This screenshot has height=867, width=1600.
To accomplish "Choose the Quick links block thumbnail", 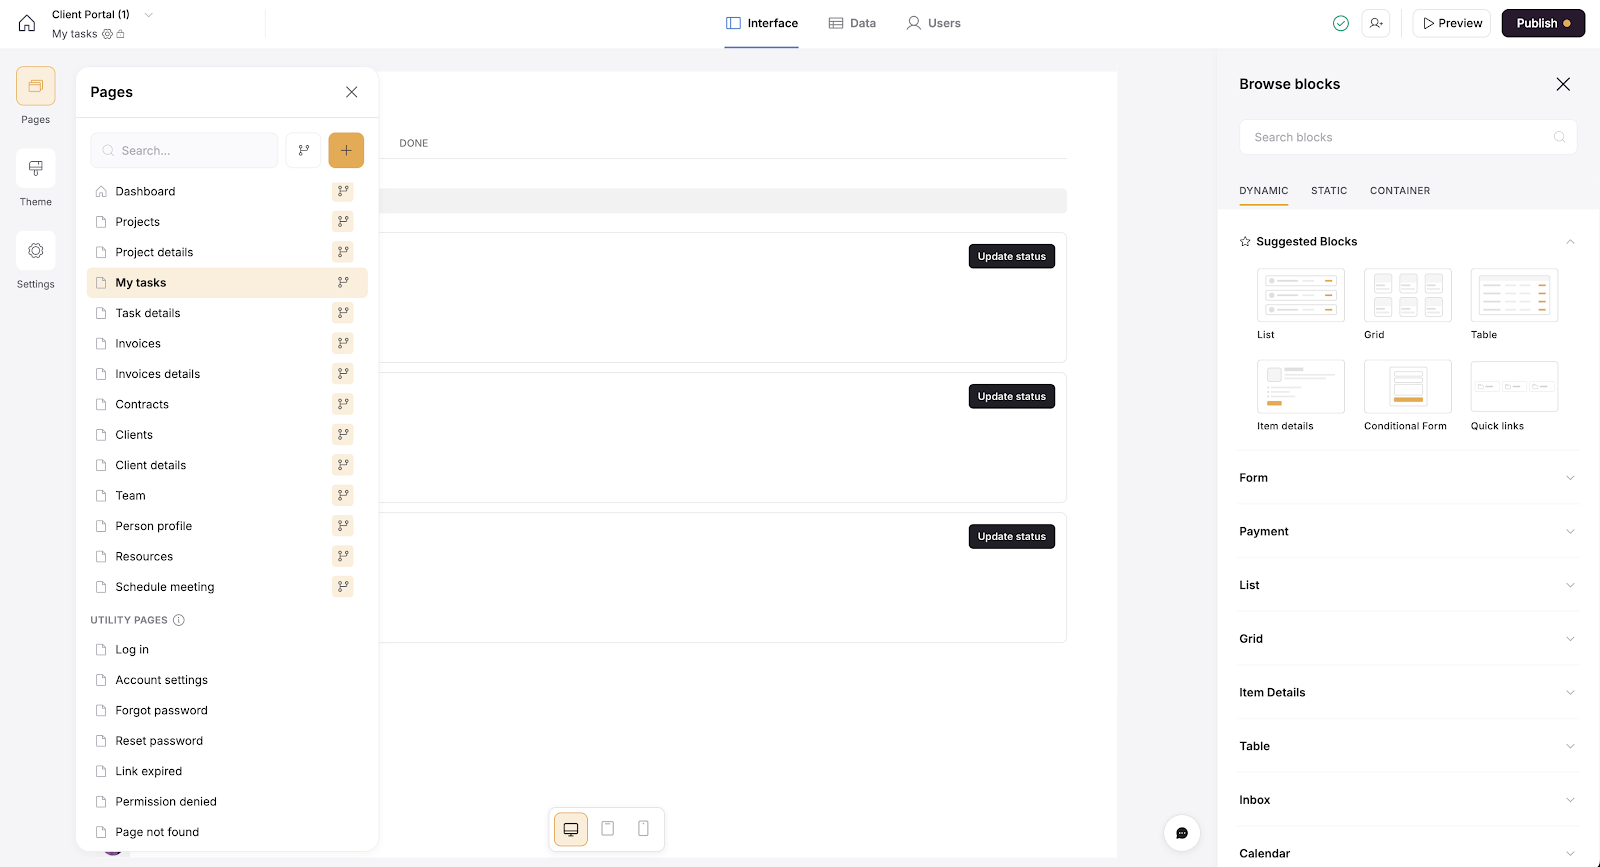I will [1514, 386].
